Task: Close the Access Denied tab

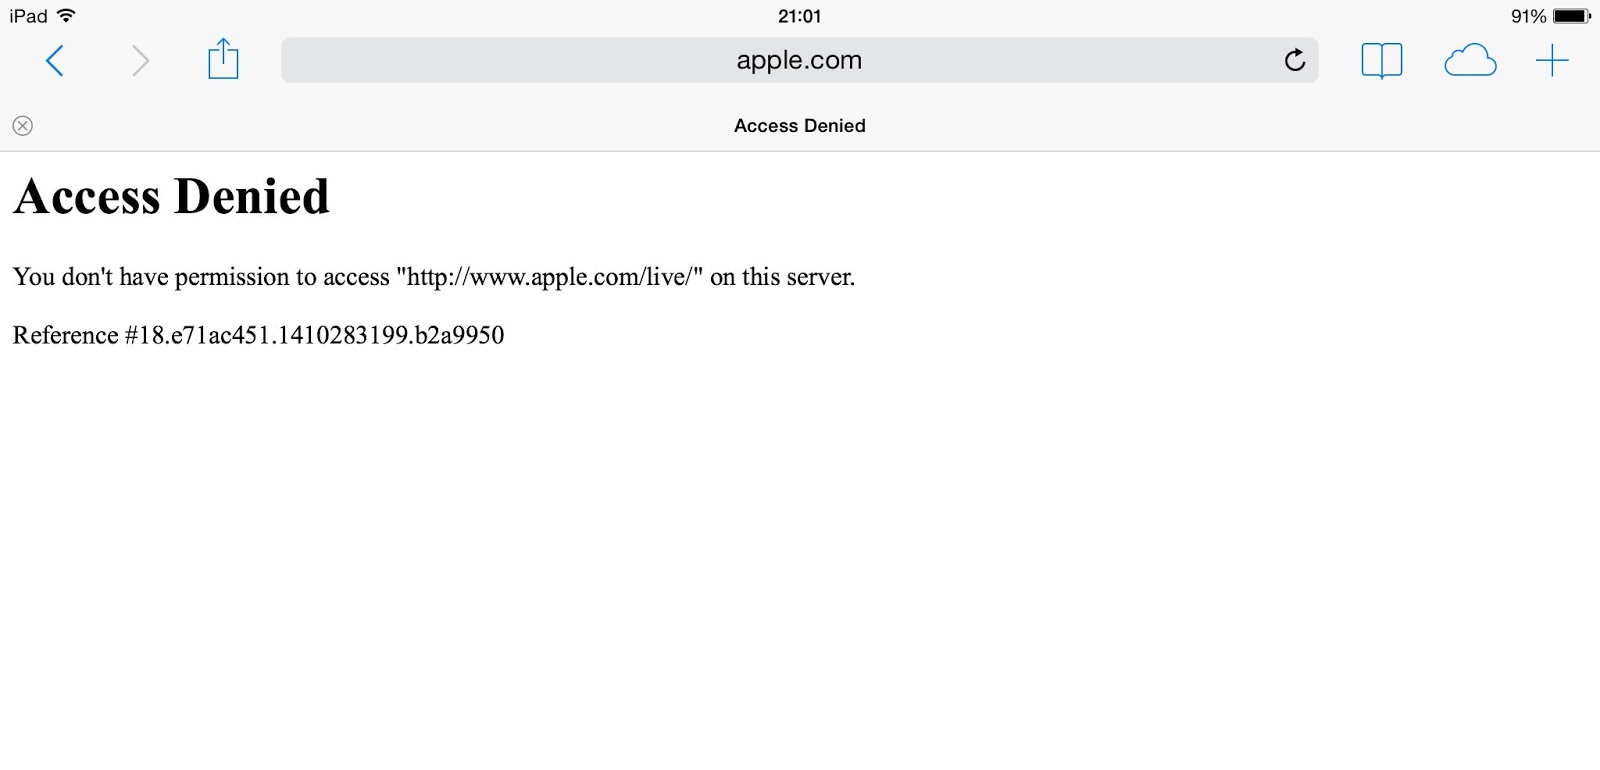Action: coord(23,126)
